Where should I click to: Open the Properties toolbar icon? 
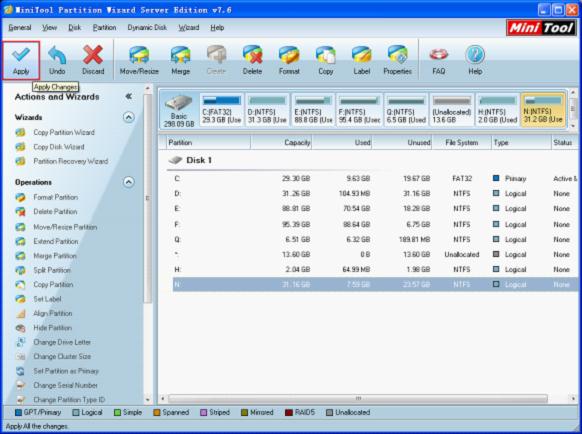(x=398, y=60)
